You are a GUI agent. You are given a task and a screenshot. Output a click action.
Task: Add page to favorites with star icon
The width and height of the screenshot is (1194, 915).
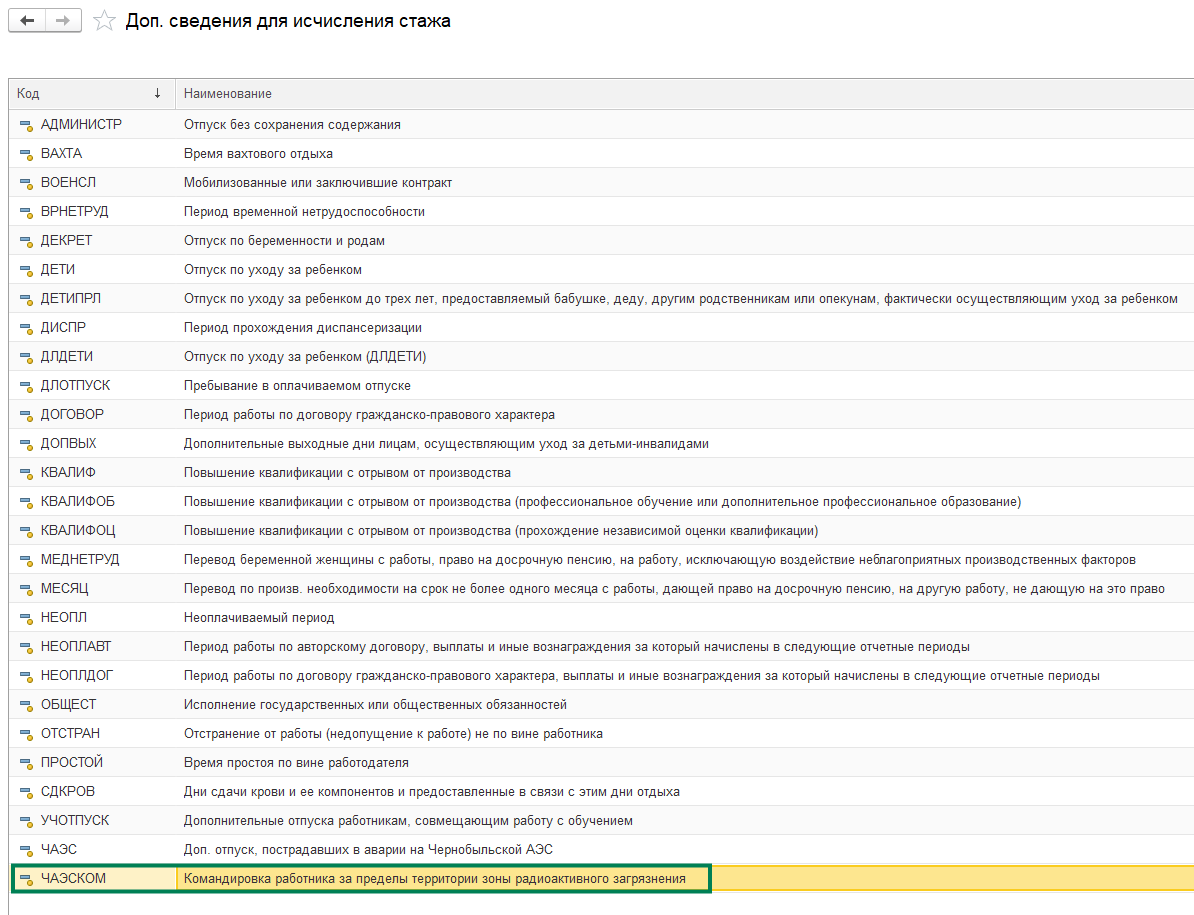[104, 21]
